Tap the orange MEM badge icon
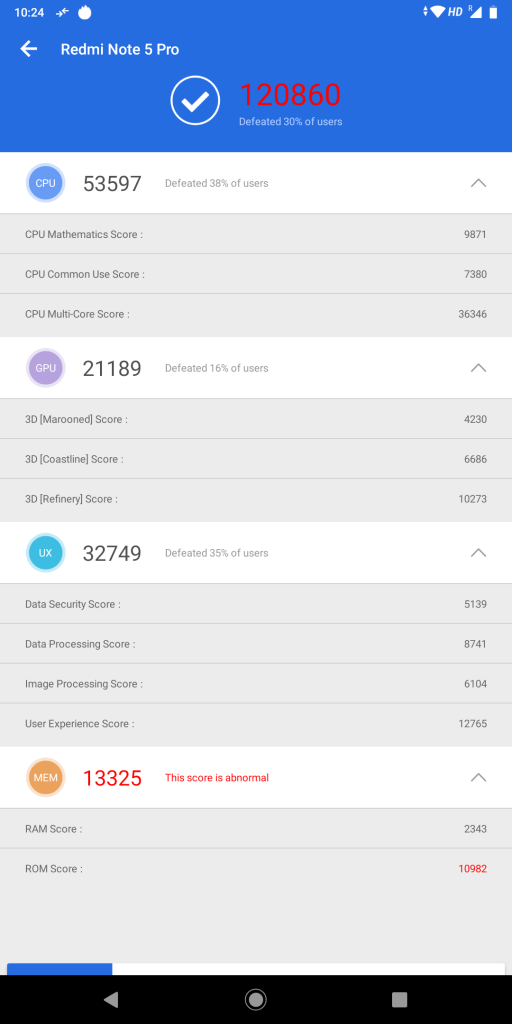The image size is (512, 1024). (46, 778)
